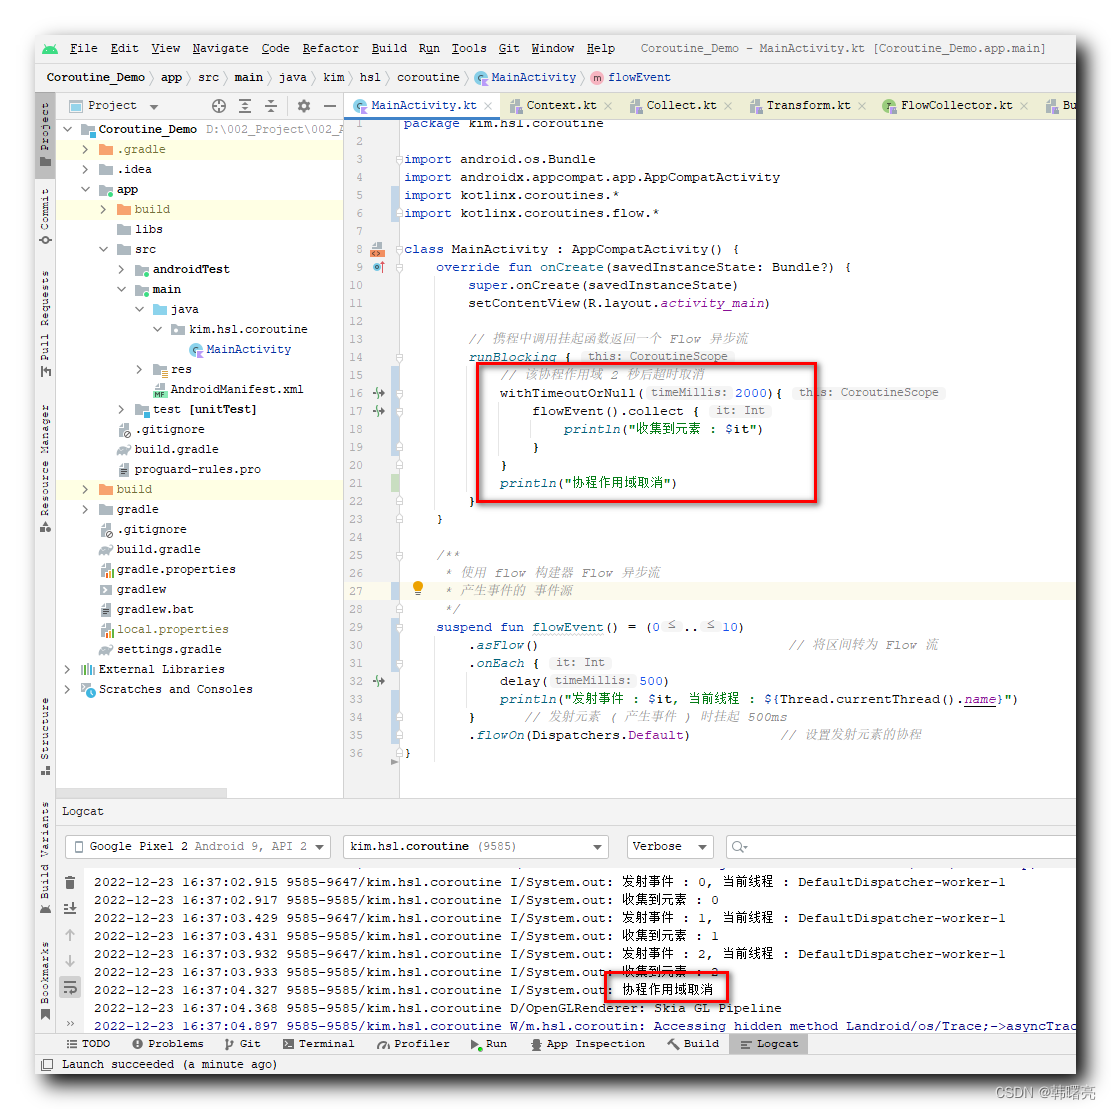Click the Collapse All icon in Project toolbar

tap(271, 106)
